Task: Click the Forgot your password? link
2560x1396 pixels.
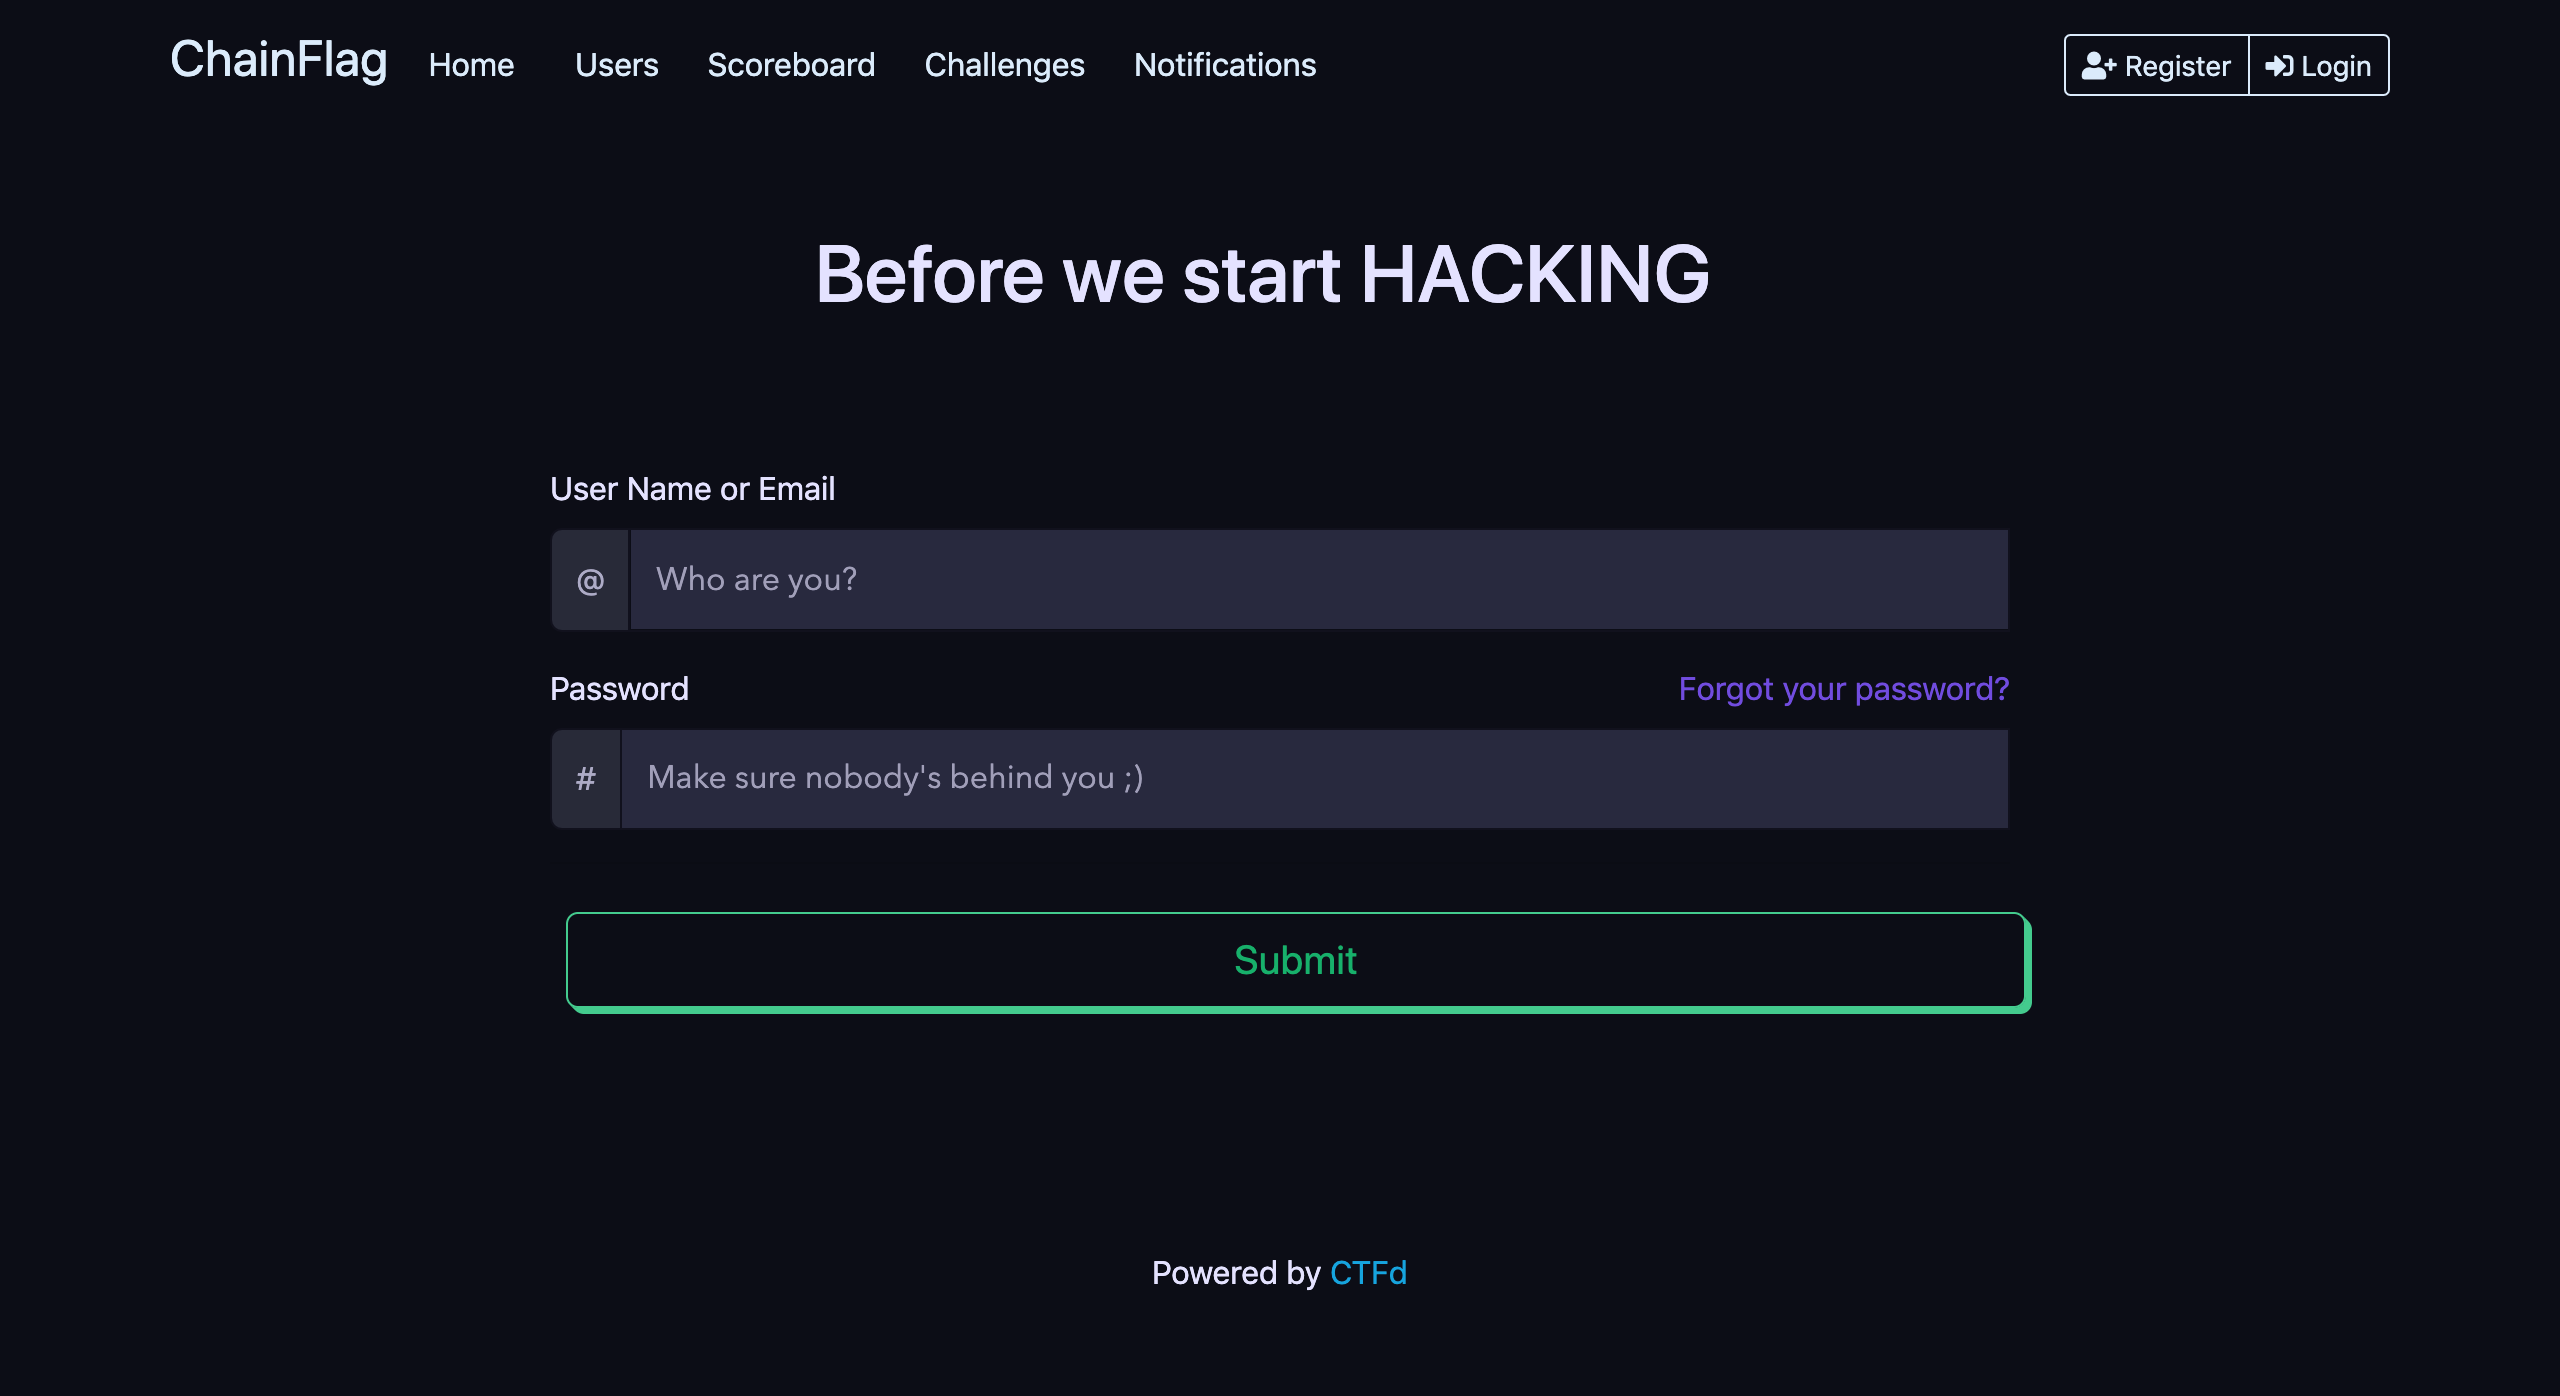Action: 1843,689
